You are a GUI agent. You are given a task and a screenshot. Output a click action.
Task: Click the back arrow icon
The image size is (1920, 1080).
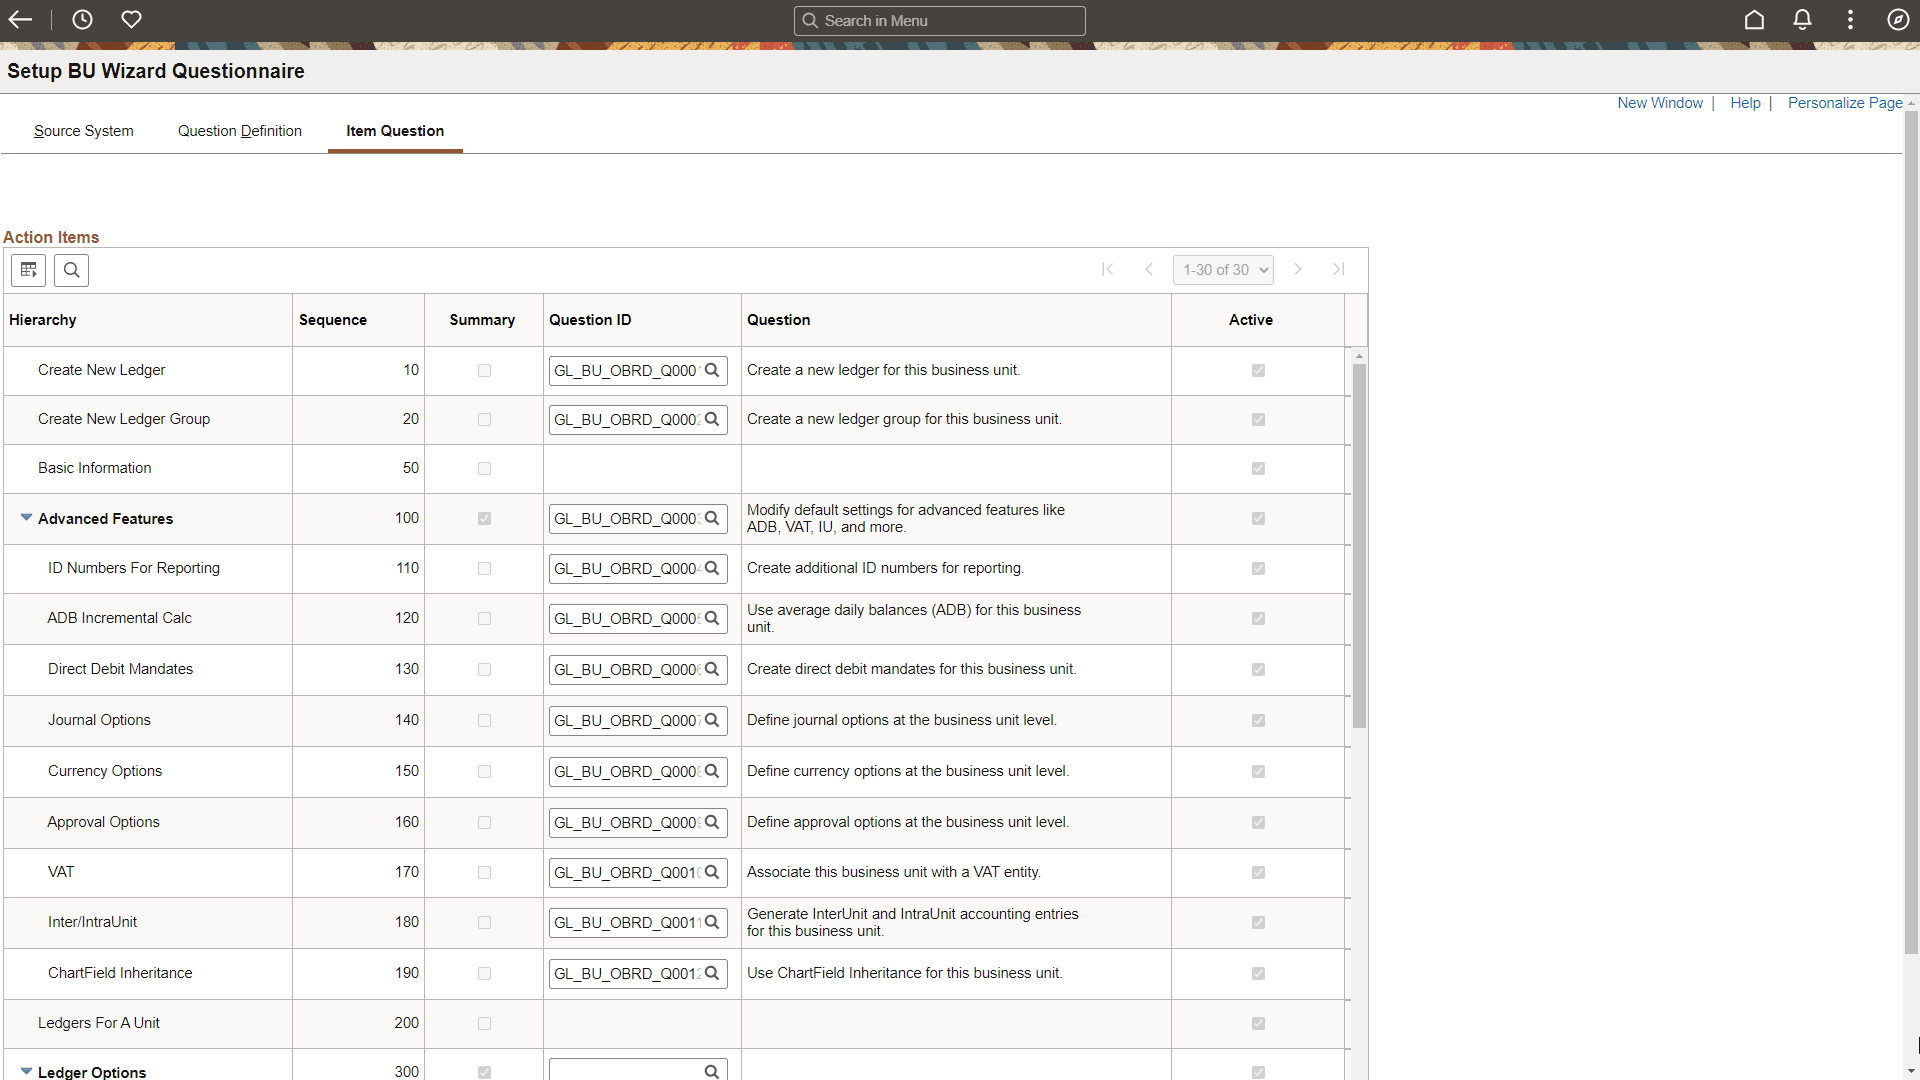pyautogui.click(x=20, y=20)
